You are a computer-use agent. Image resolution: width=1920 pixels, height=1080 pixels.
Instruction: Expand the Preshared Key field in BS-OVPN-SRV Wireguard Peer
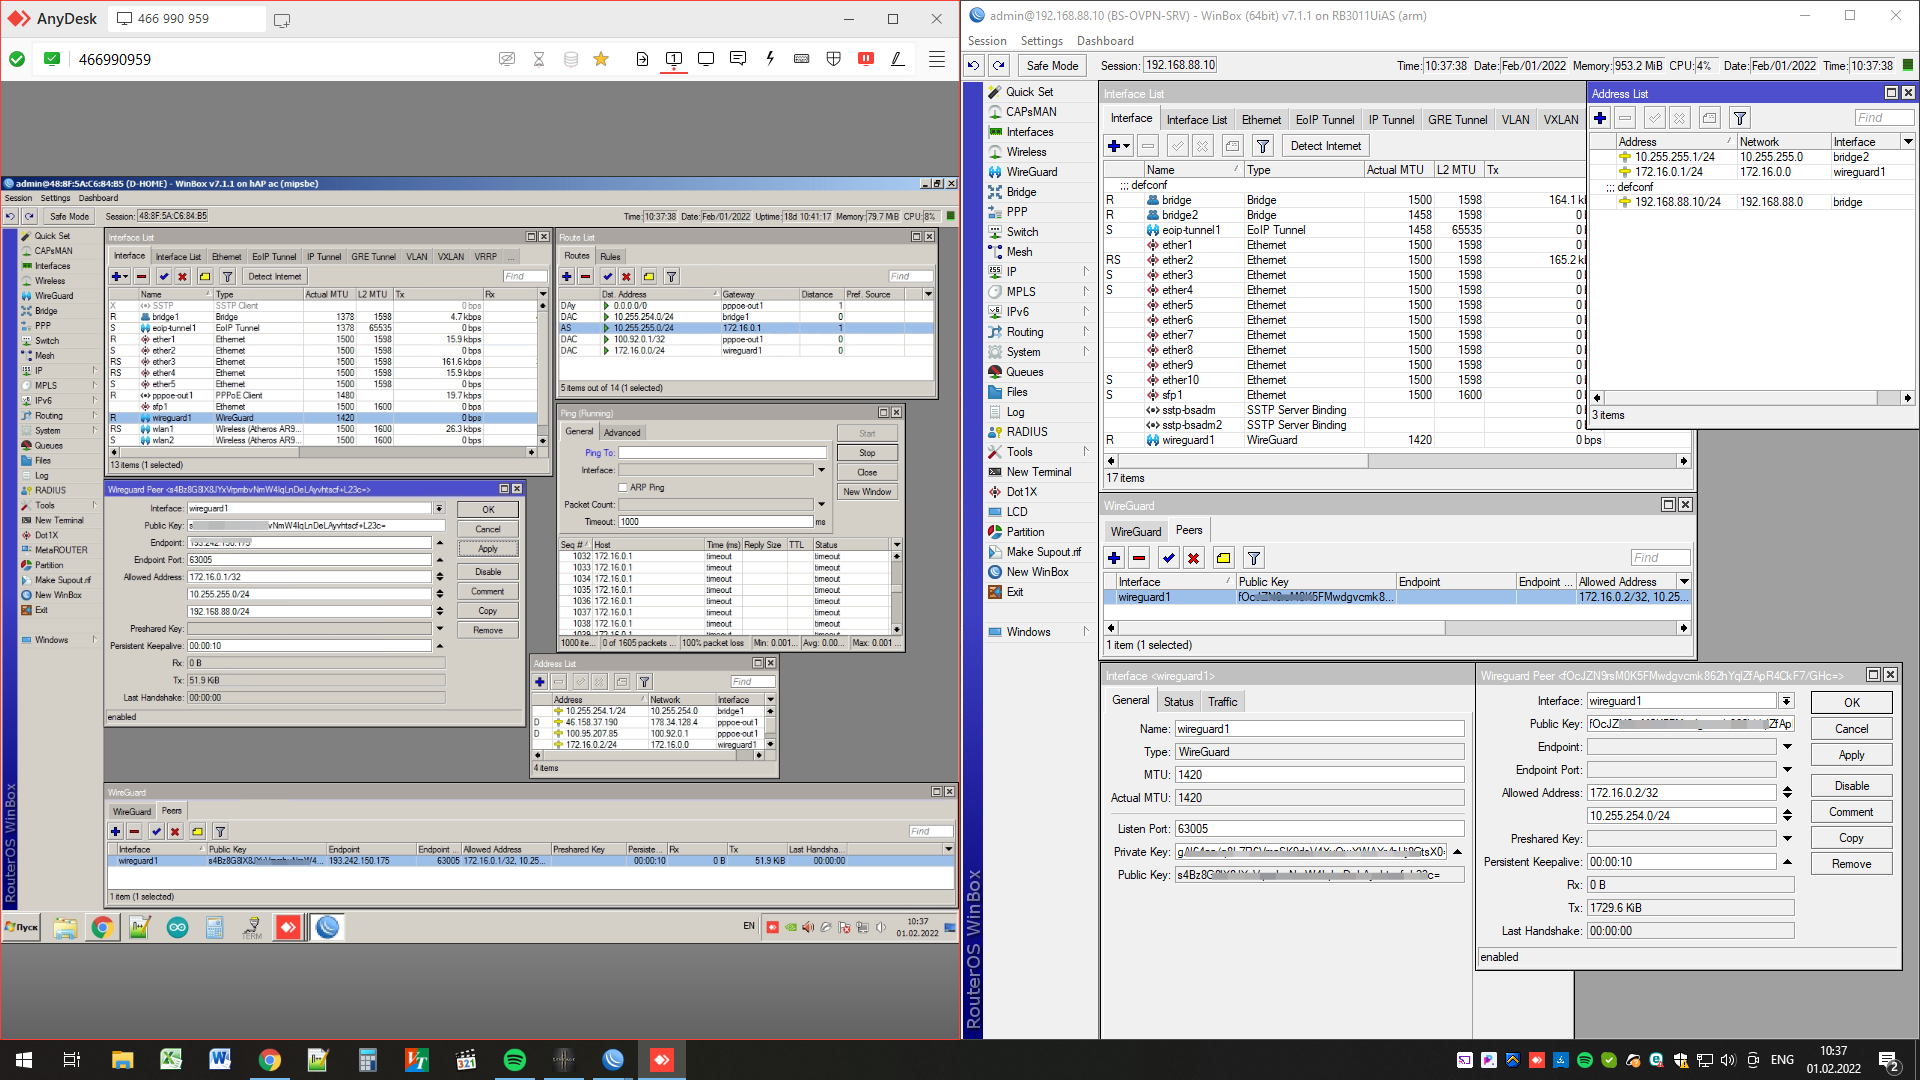point(1787,839)
